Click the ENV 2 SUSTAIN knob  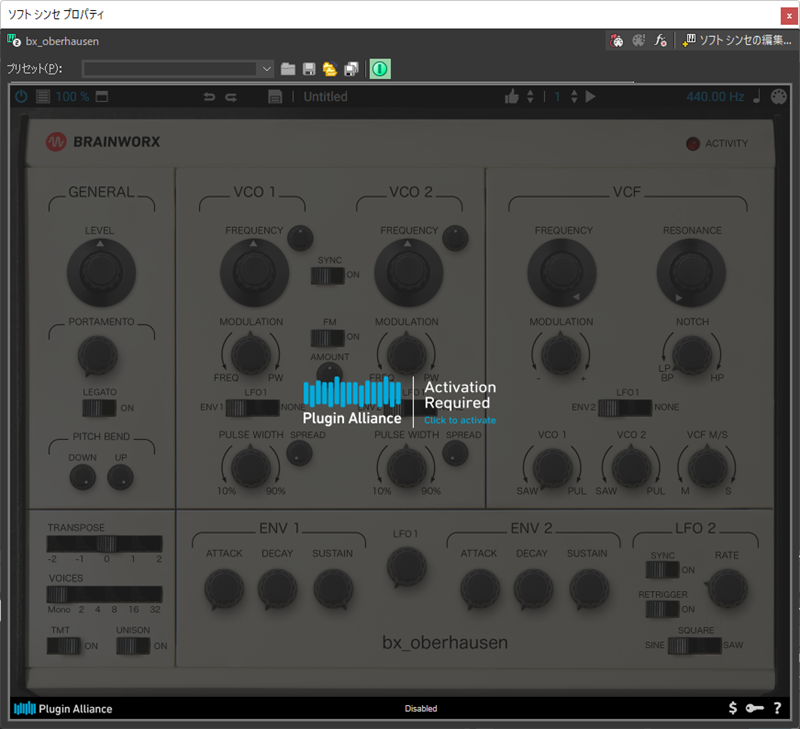(589, 589)
